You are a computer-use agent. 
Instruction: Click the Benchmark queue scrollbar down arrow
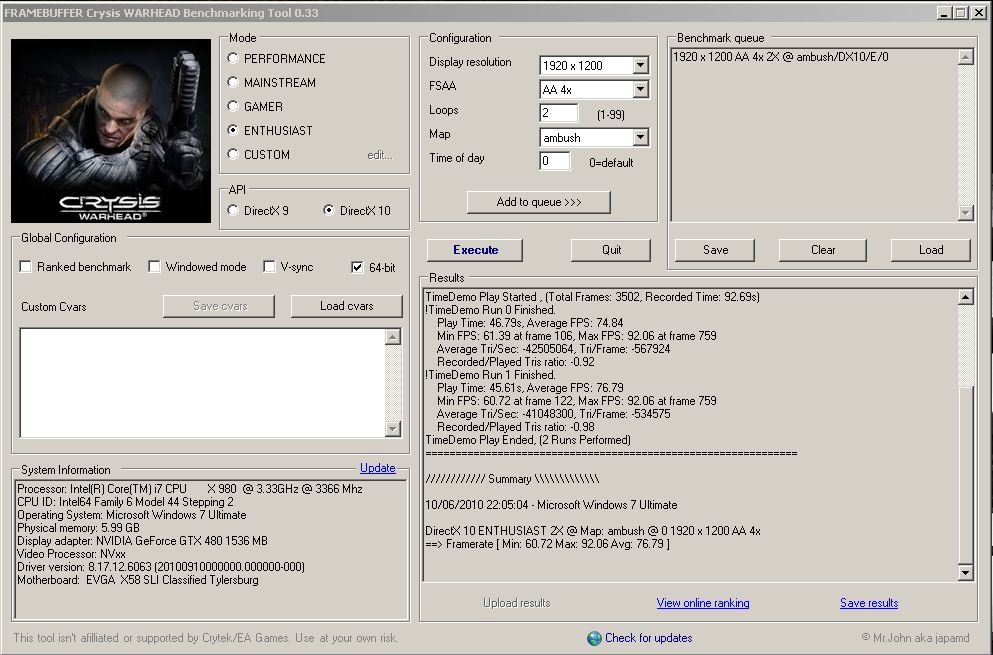click(965, 213)
